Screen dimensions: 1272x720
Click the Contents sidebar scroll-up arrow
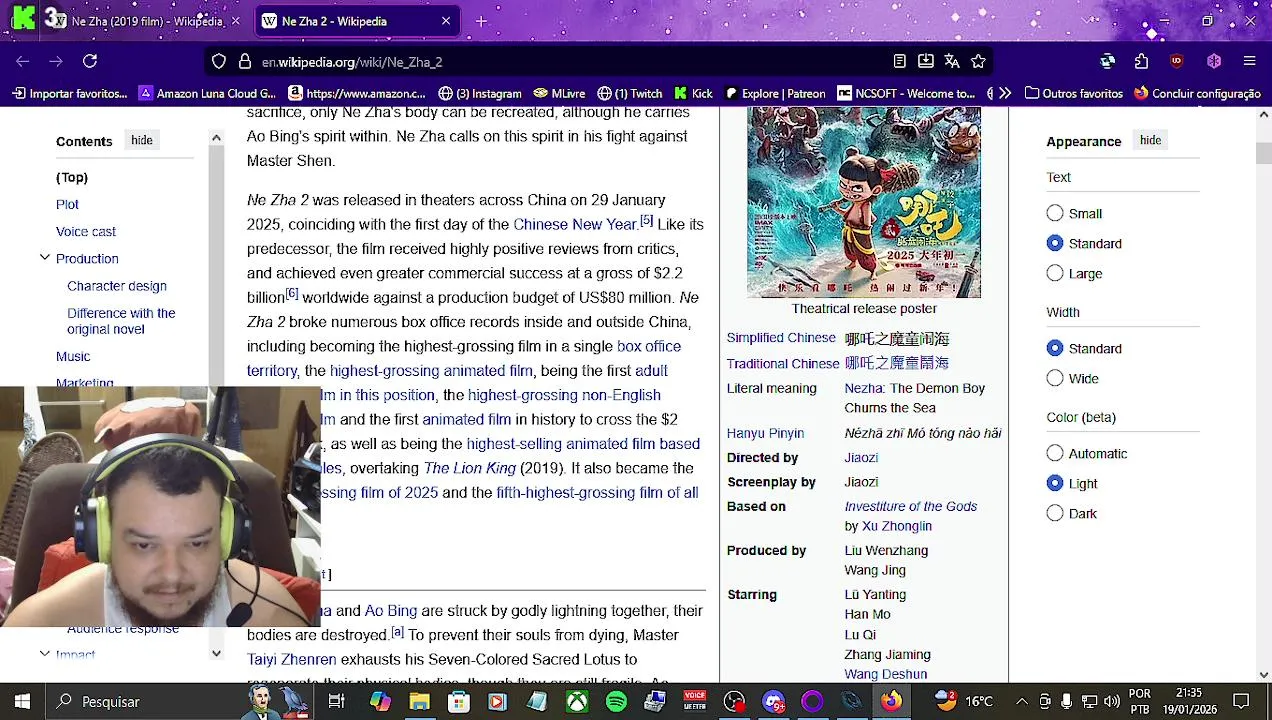(216, 138)
